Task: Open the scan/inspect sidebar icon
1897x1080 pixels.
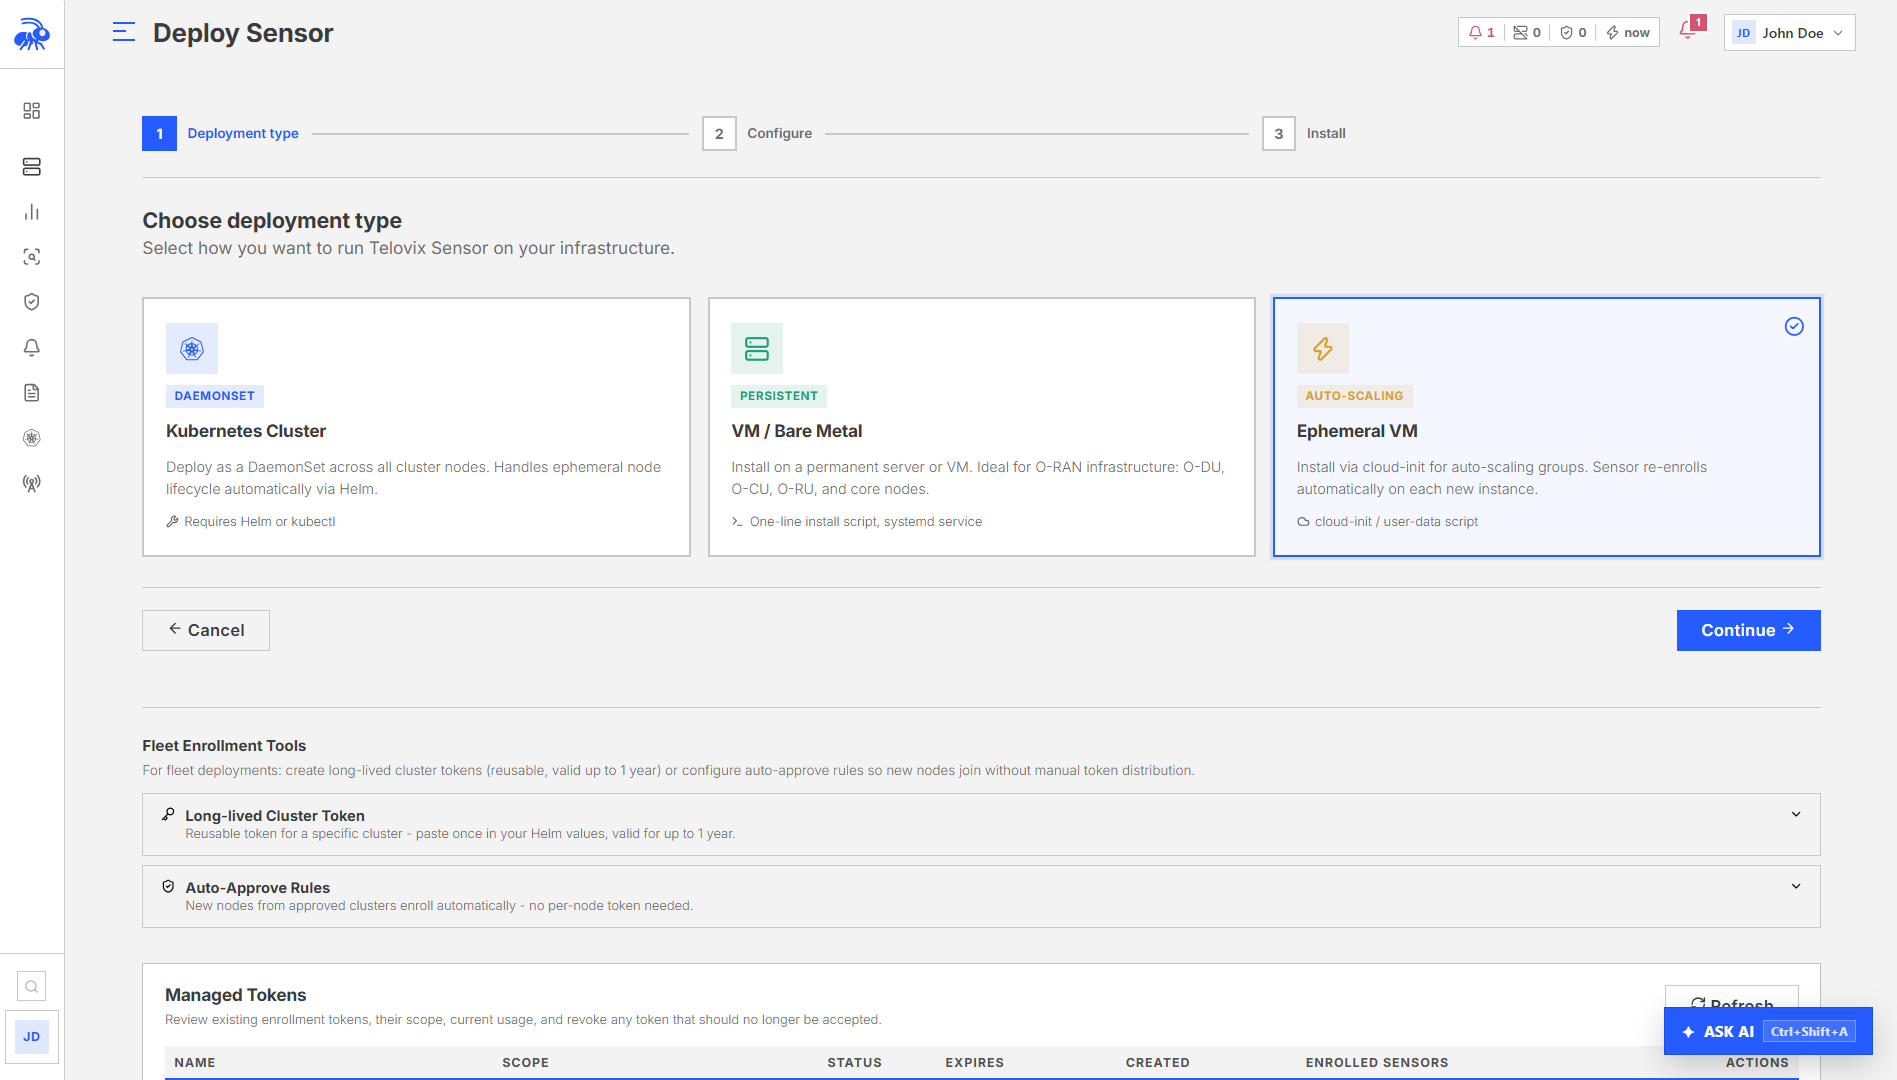Action: (32, 257)
